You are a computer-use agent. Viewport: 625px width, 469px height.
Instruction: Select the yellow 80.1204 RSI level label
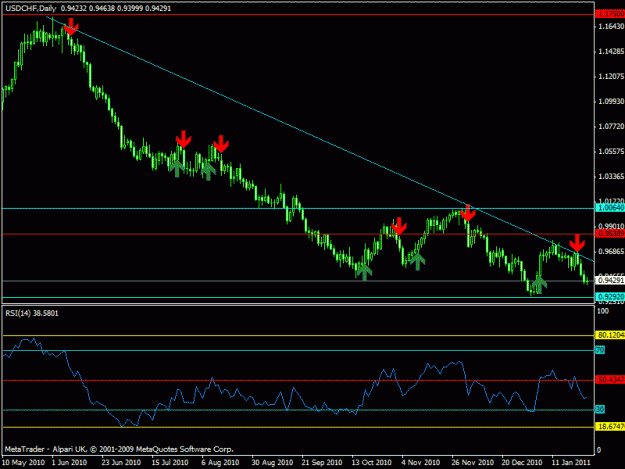[610, 335]
